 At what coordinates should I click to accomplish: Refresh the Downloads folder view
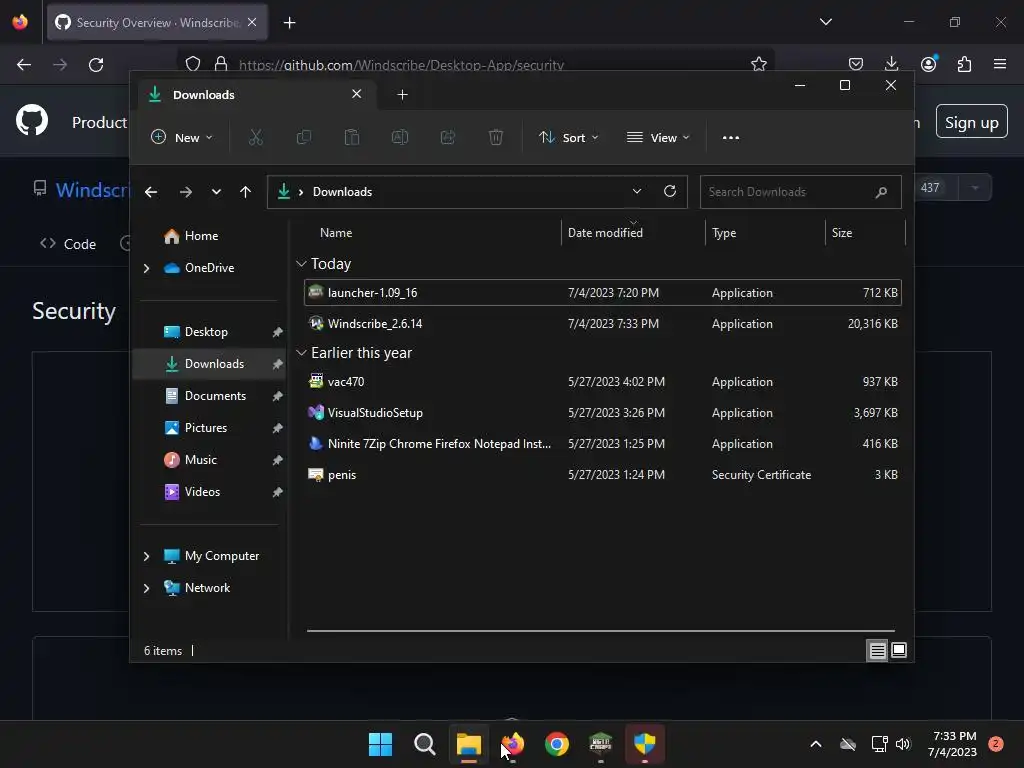coord(669,191)
